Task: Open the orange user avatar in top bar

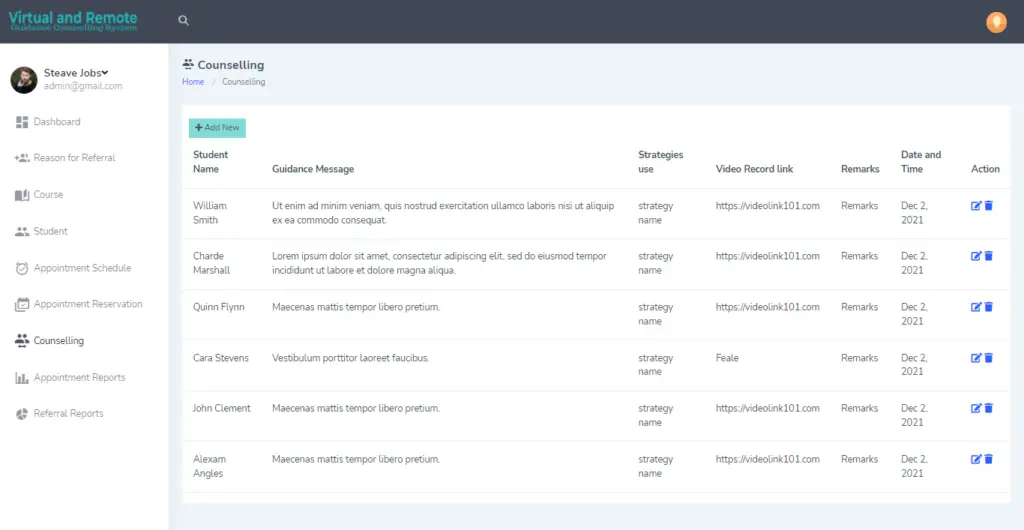Action: [x=996, y=22]
